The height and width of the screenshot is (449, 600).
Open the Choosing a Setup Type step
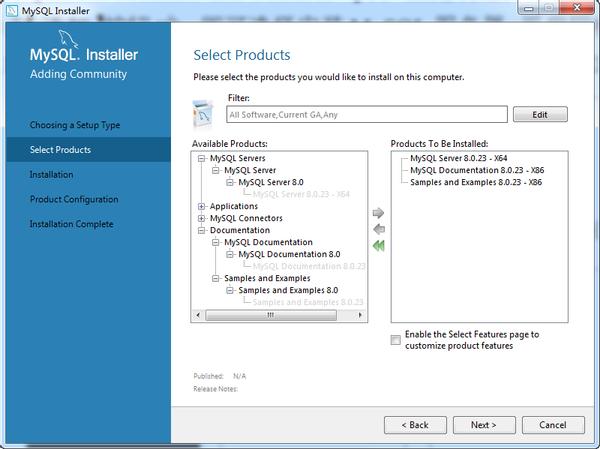click(x=75, y=125)
